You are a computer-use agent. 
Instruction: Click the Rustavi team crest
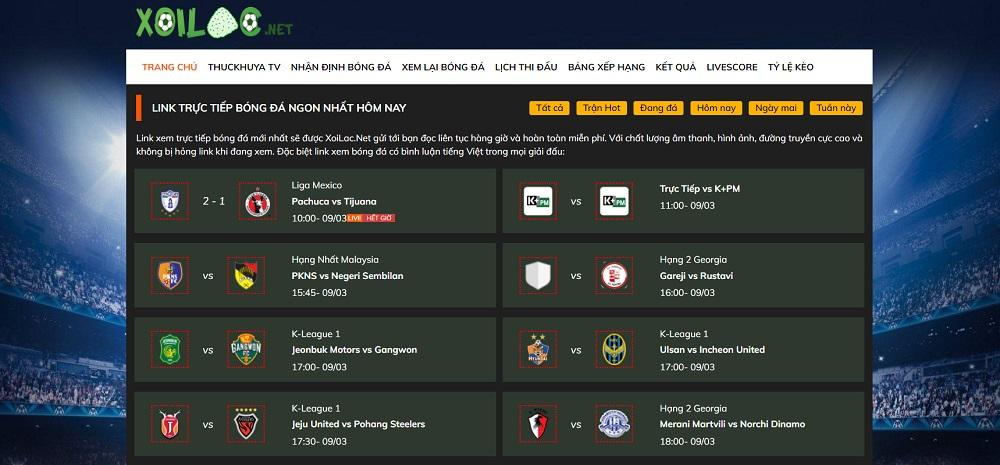tap(612, 276)
